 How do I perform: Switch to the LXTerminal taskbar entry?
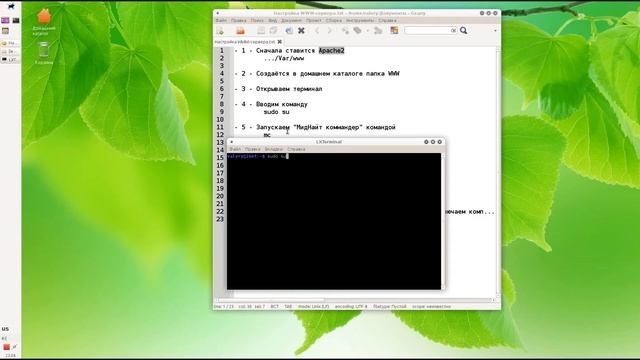[x=10, y=60]
